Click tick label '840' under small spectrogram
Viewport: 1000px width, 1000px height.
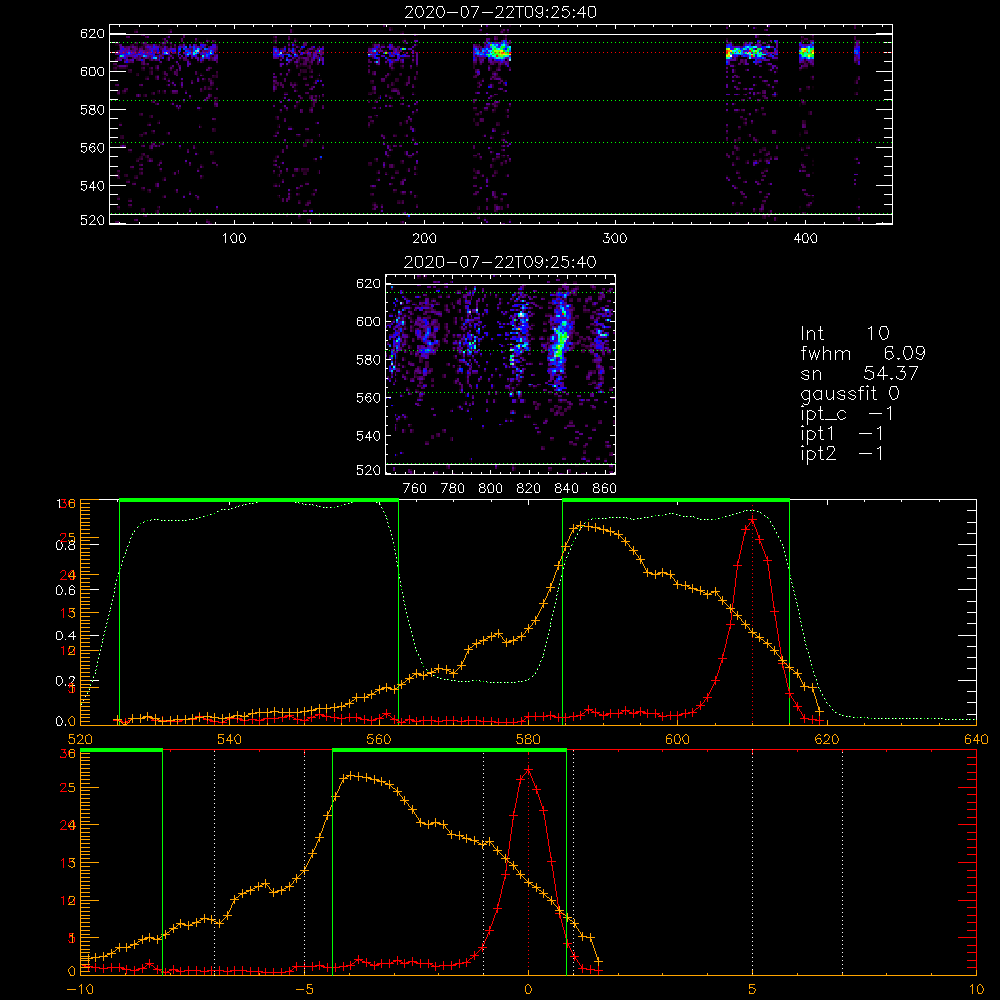pyautogui.click(x=566, y=489)
